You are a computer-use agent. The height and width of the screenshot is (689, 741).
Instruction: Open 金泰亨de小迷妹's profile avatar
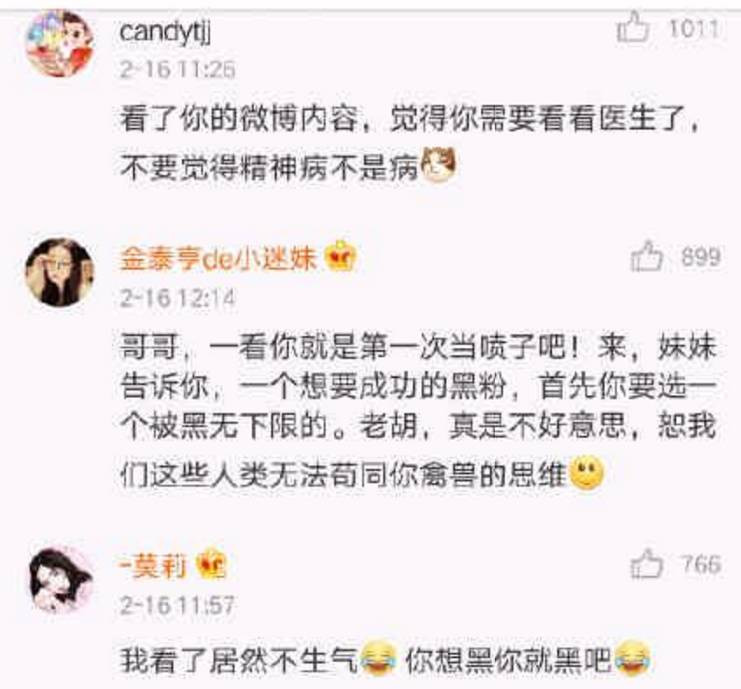[60, 272]
